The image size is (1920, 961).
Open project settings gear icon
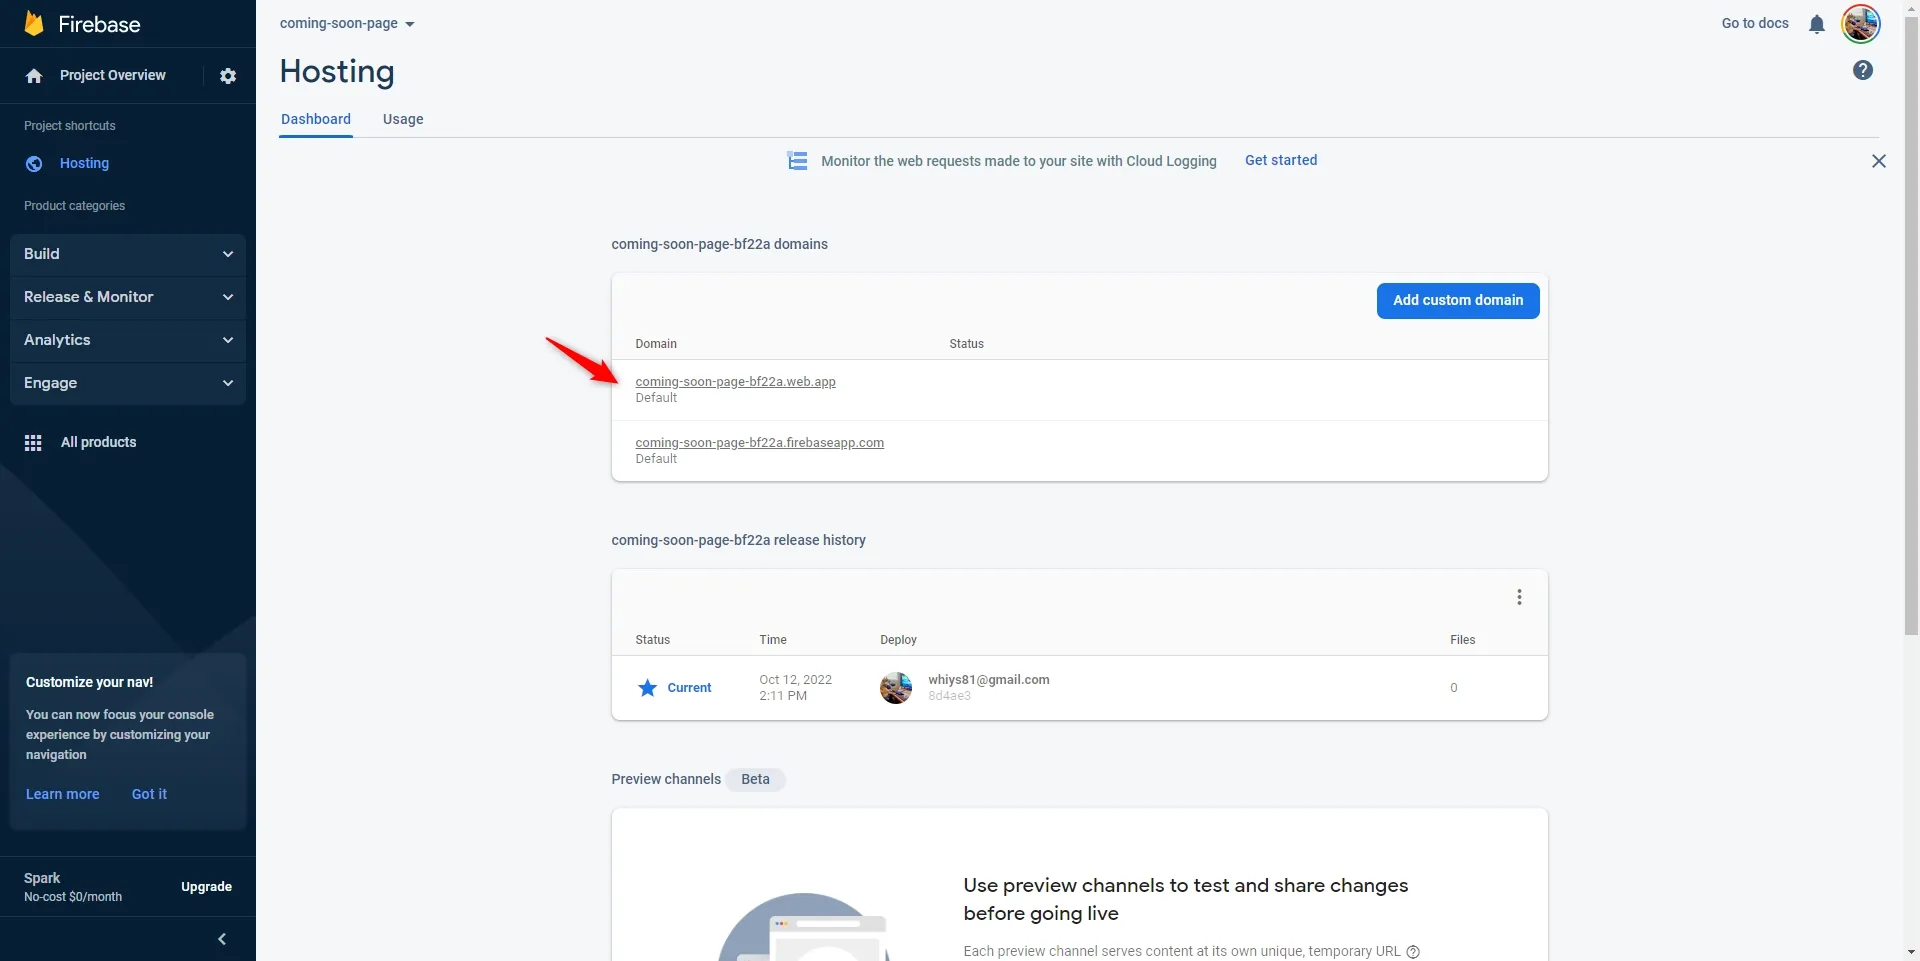coord(228,76)
